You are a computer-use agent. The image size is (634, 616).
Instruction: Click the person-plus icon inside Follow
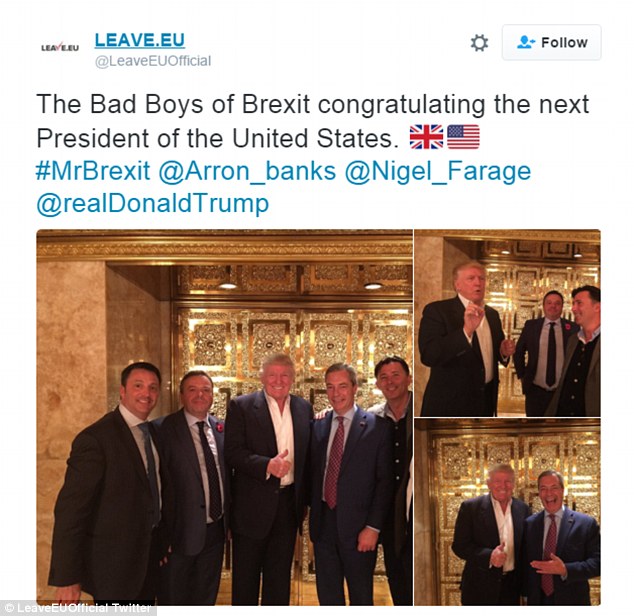pyautogui.click(x=526, y=42)
